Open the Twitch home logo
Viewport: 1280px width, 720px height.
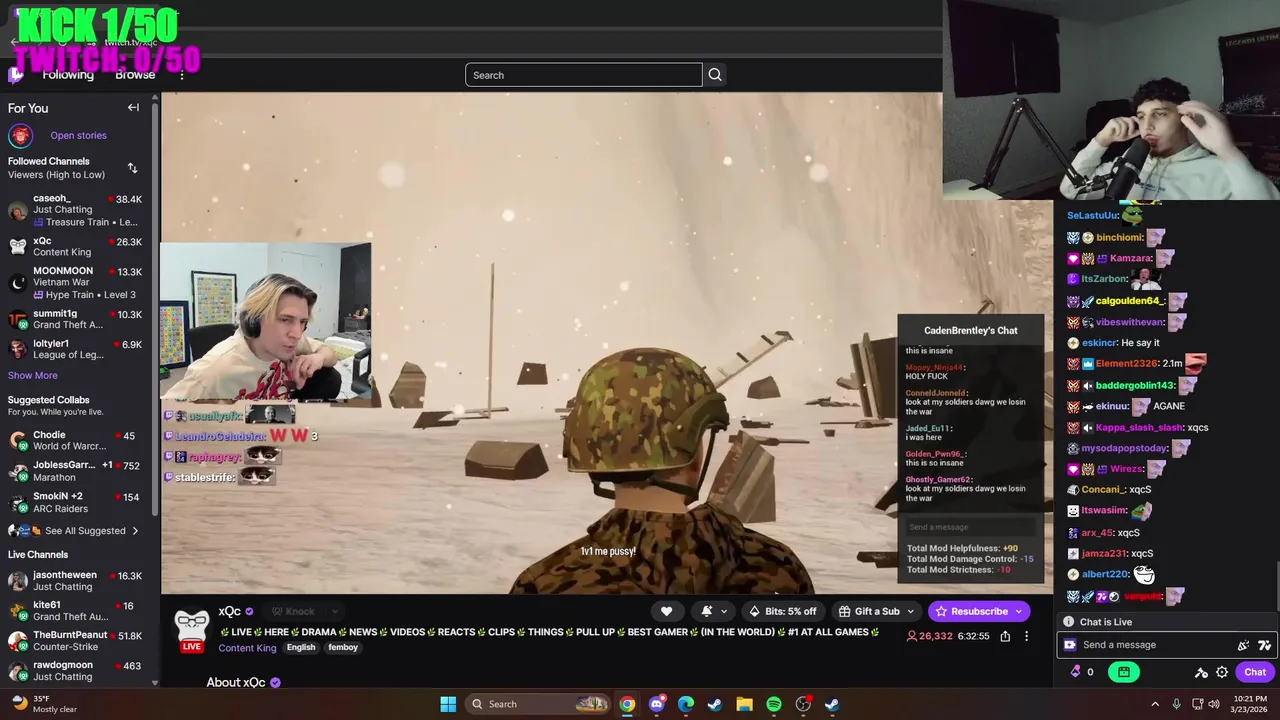pos(16,75)
